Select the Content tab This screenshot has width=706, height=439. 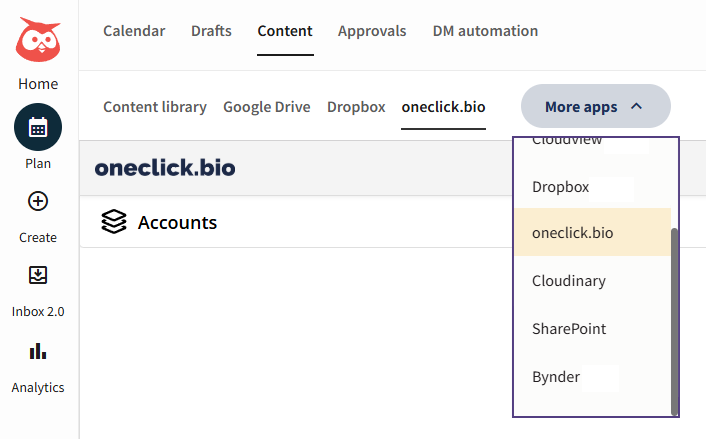(x=285, y=31)
